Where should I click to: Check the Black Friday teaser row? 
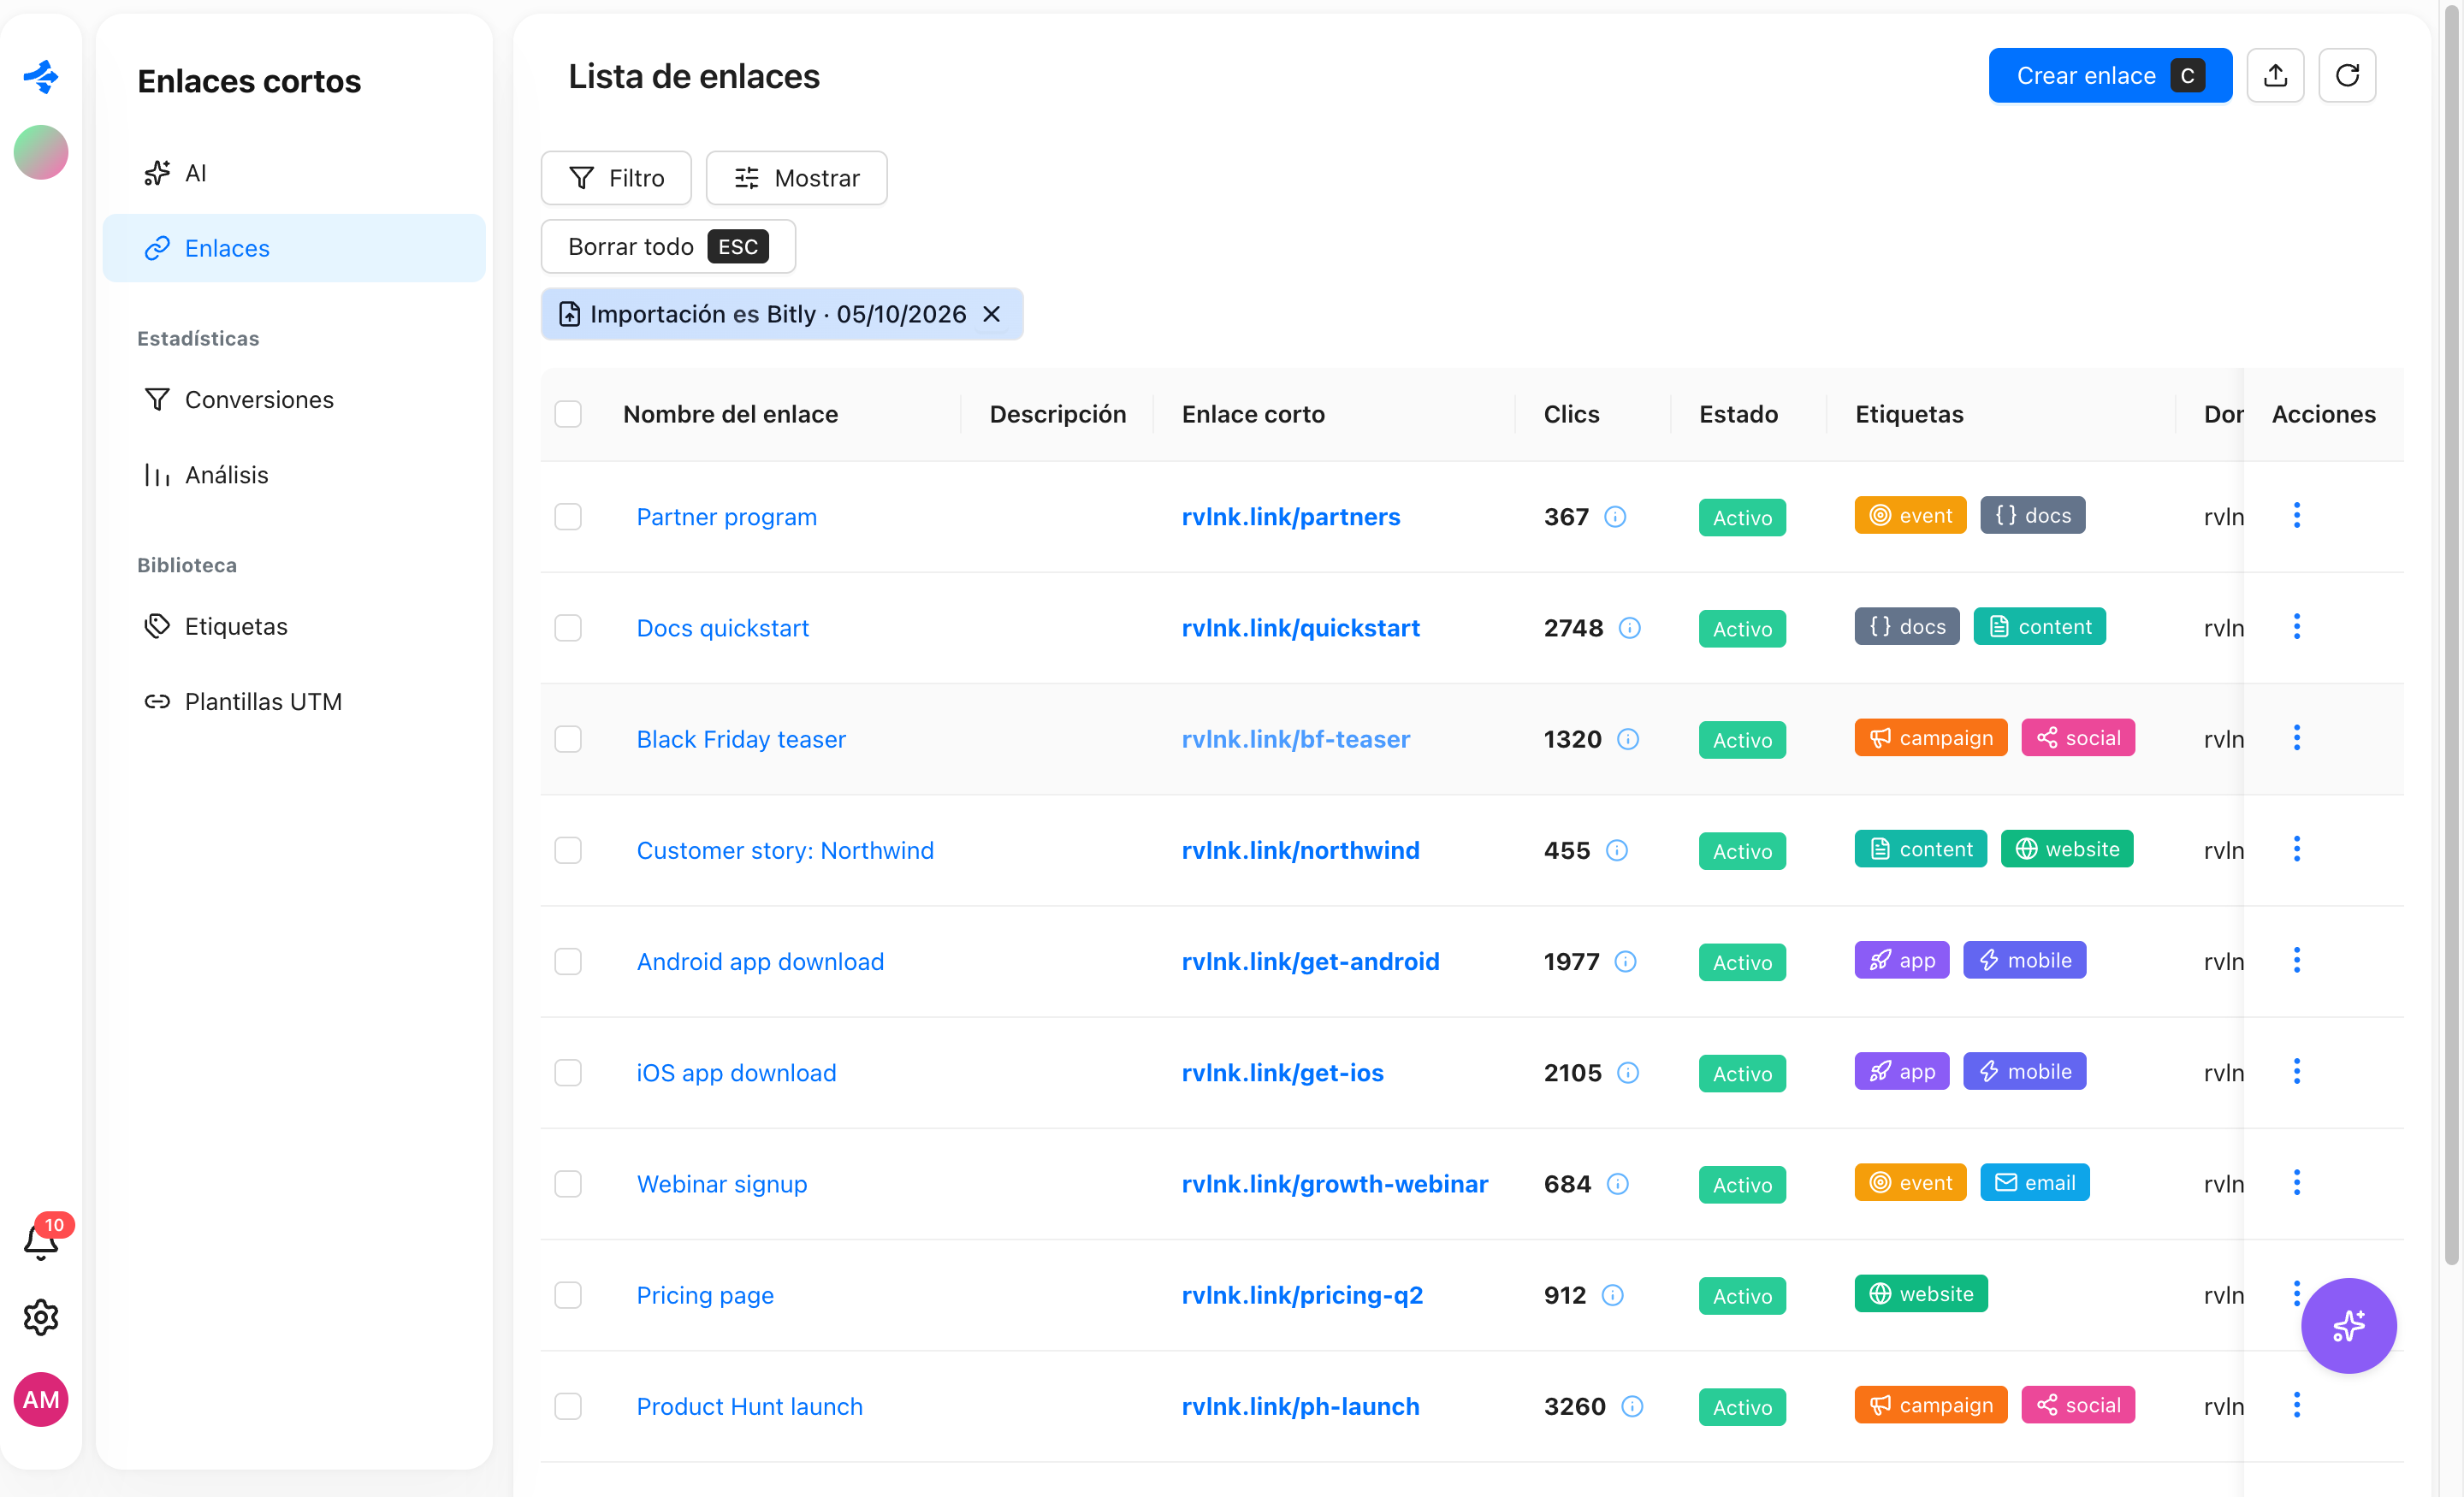568,739
